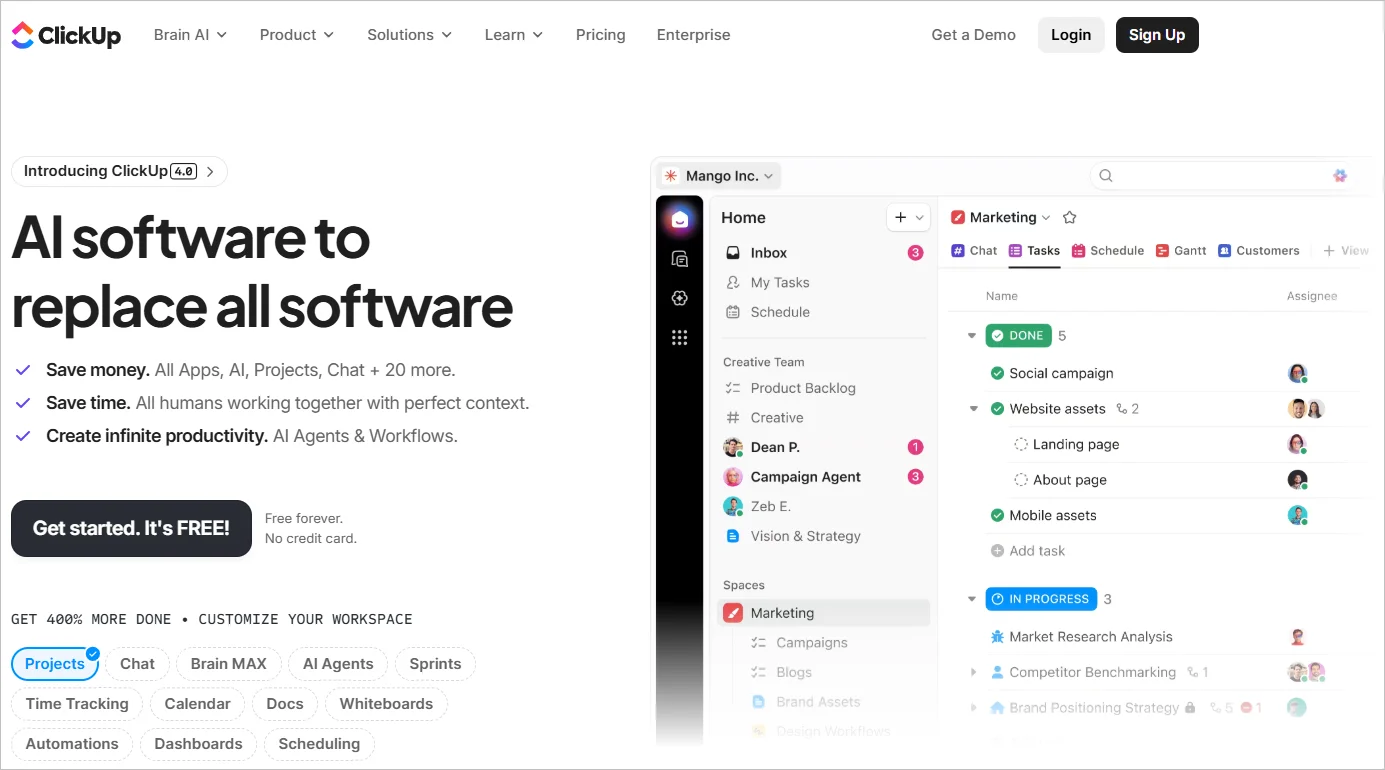Open the Docs icon in the dark sidebar

coord(680,258)
